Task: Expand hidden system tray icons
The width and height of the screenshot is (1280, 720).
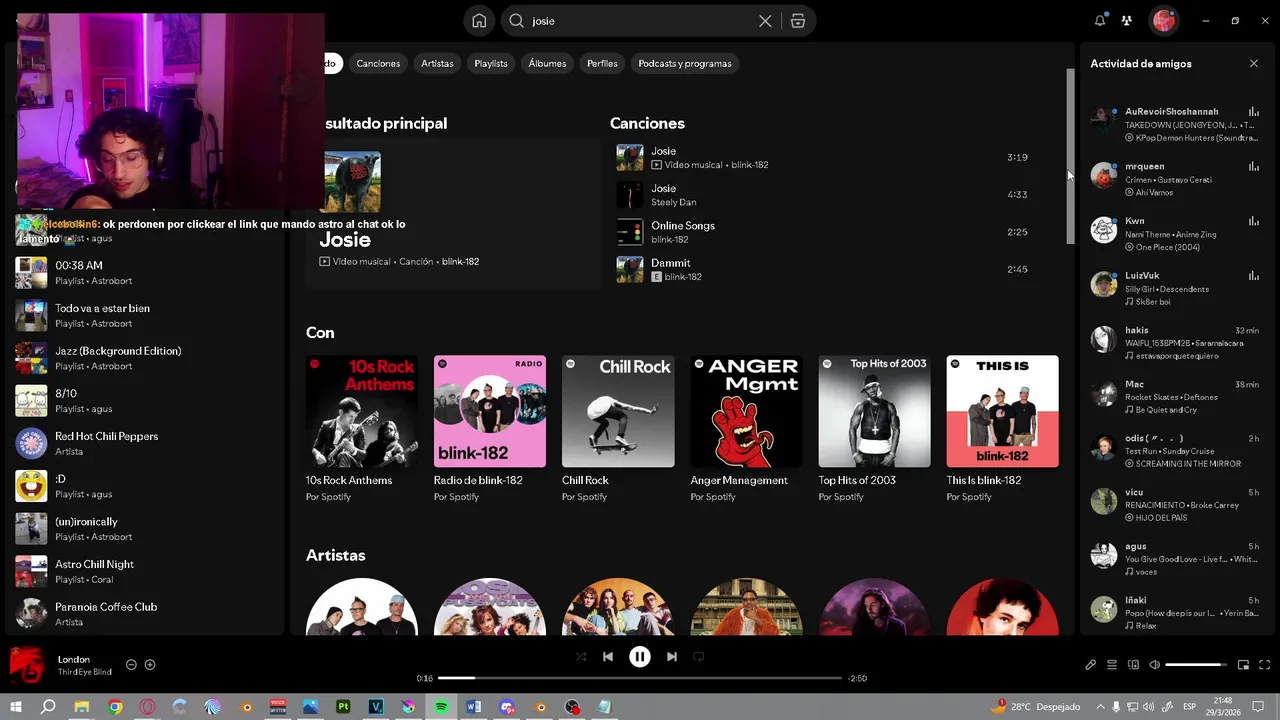Action: pos(1100,707)
